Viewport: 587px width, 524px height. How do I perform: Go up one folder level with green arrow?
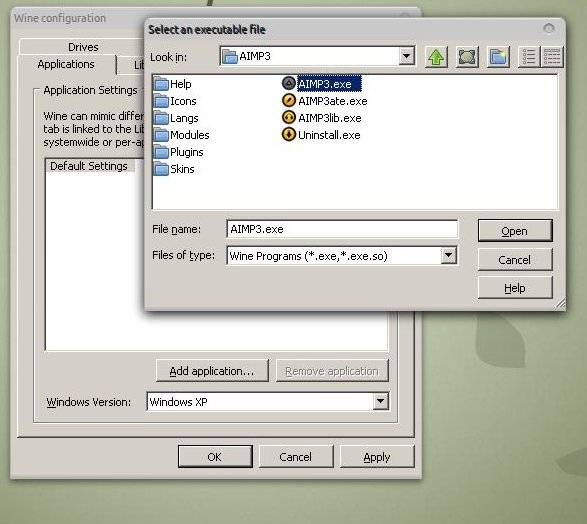tap(436, 57)
